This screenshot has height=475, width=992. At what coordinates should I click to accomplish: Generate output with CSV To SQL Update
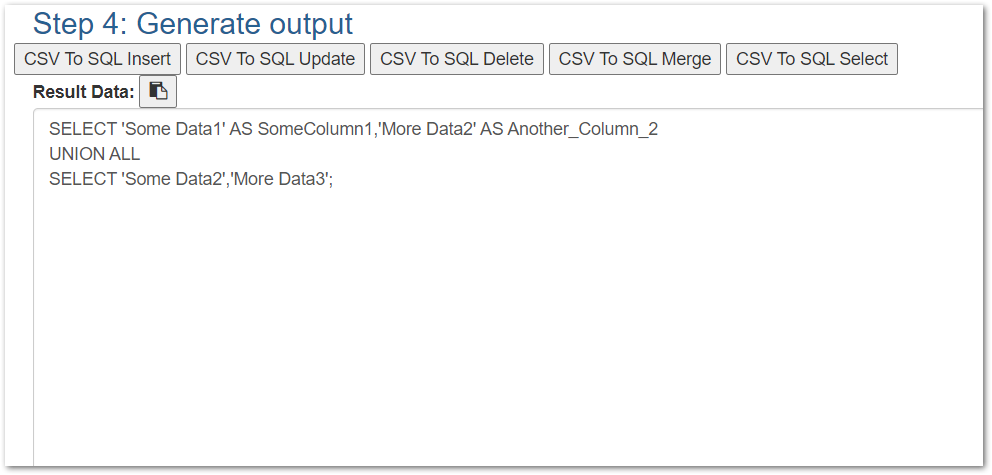pos(275,59)
